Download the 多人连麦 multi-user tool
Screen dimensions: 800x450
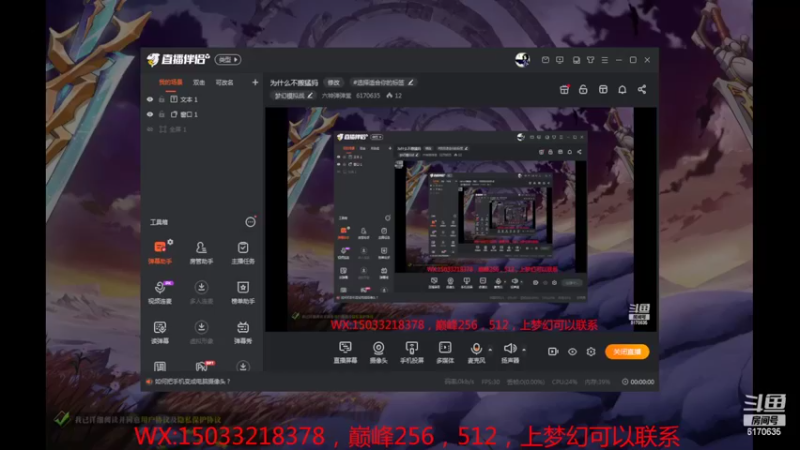tap(201, 292)
